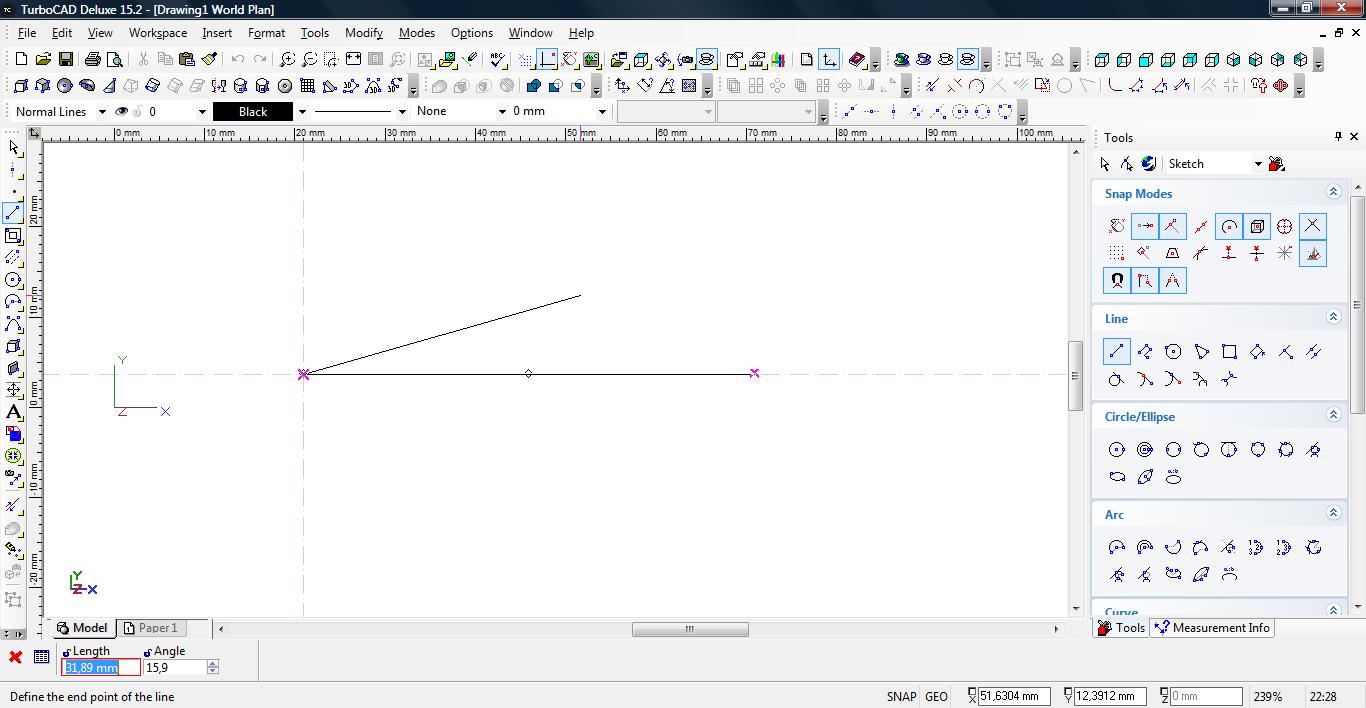Select the Text tool in left toolbar
This screenshot has height=708, width=1366.
[14, 412]
